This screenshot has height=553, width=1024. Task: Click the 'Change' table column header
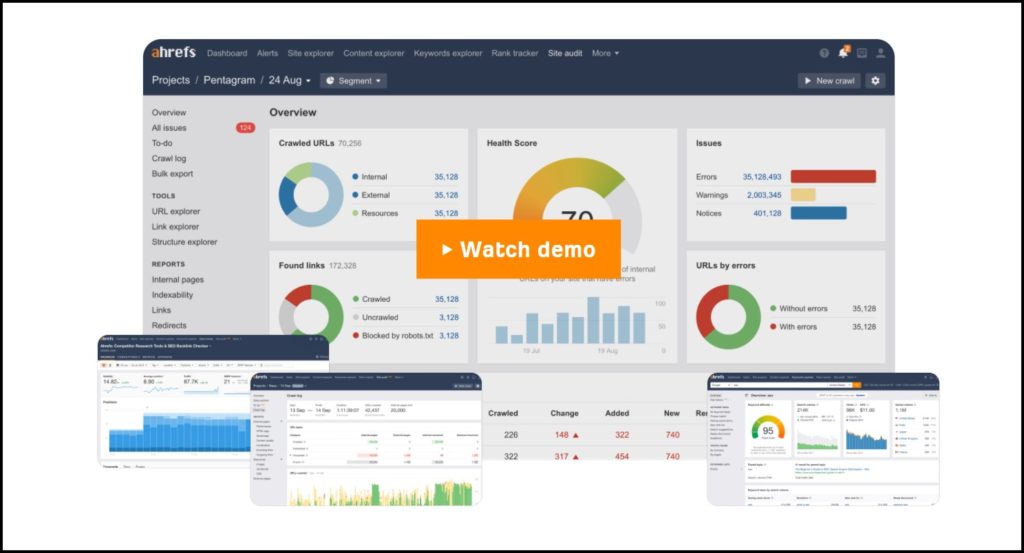coord(564,413)
